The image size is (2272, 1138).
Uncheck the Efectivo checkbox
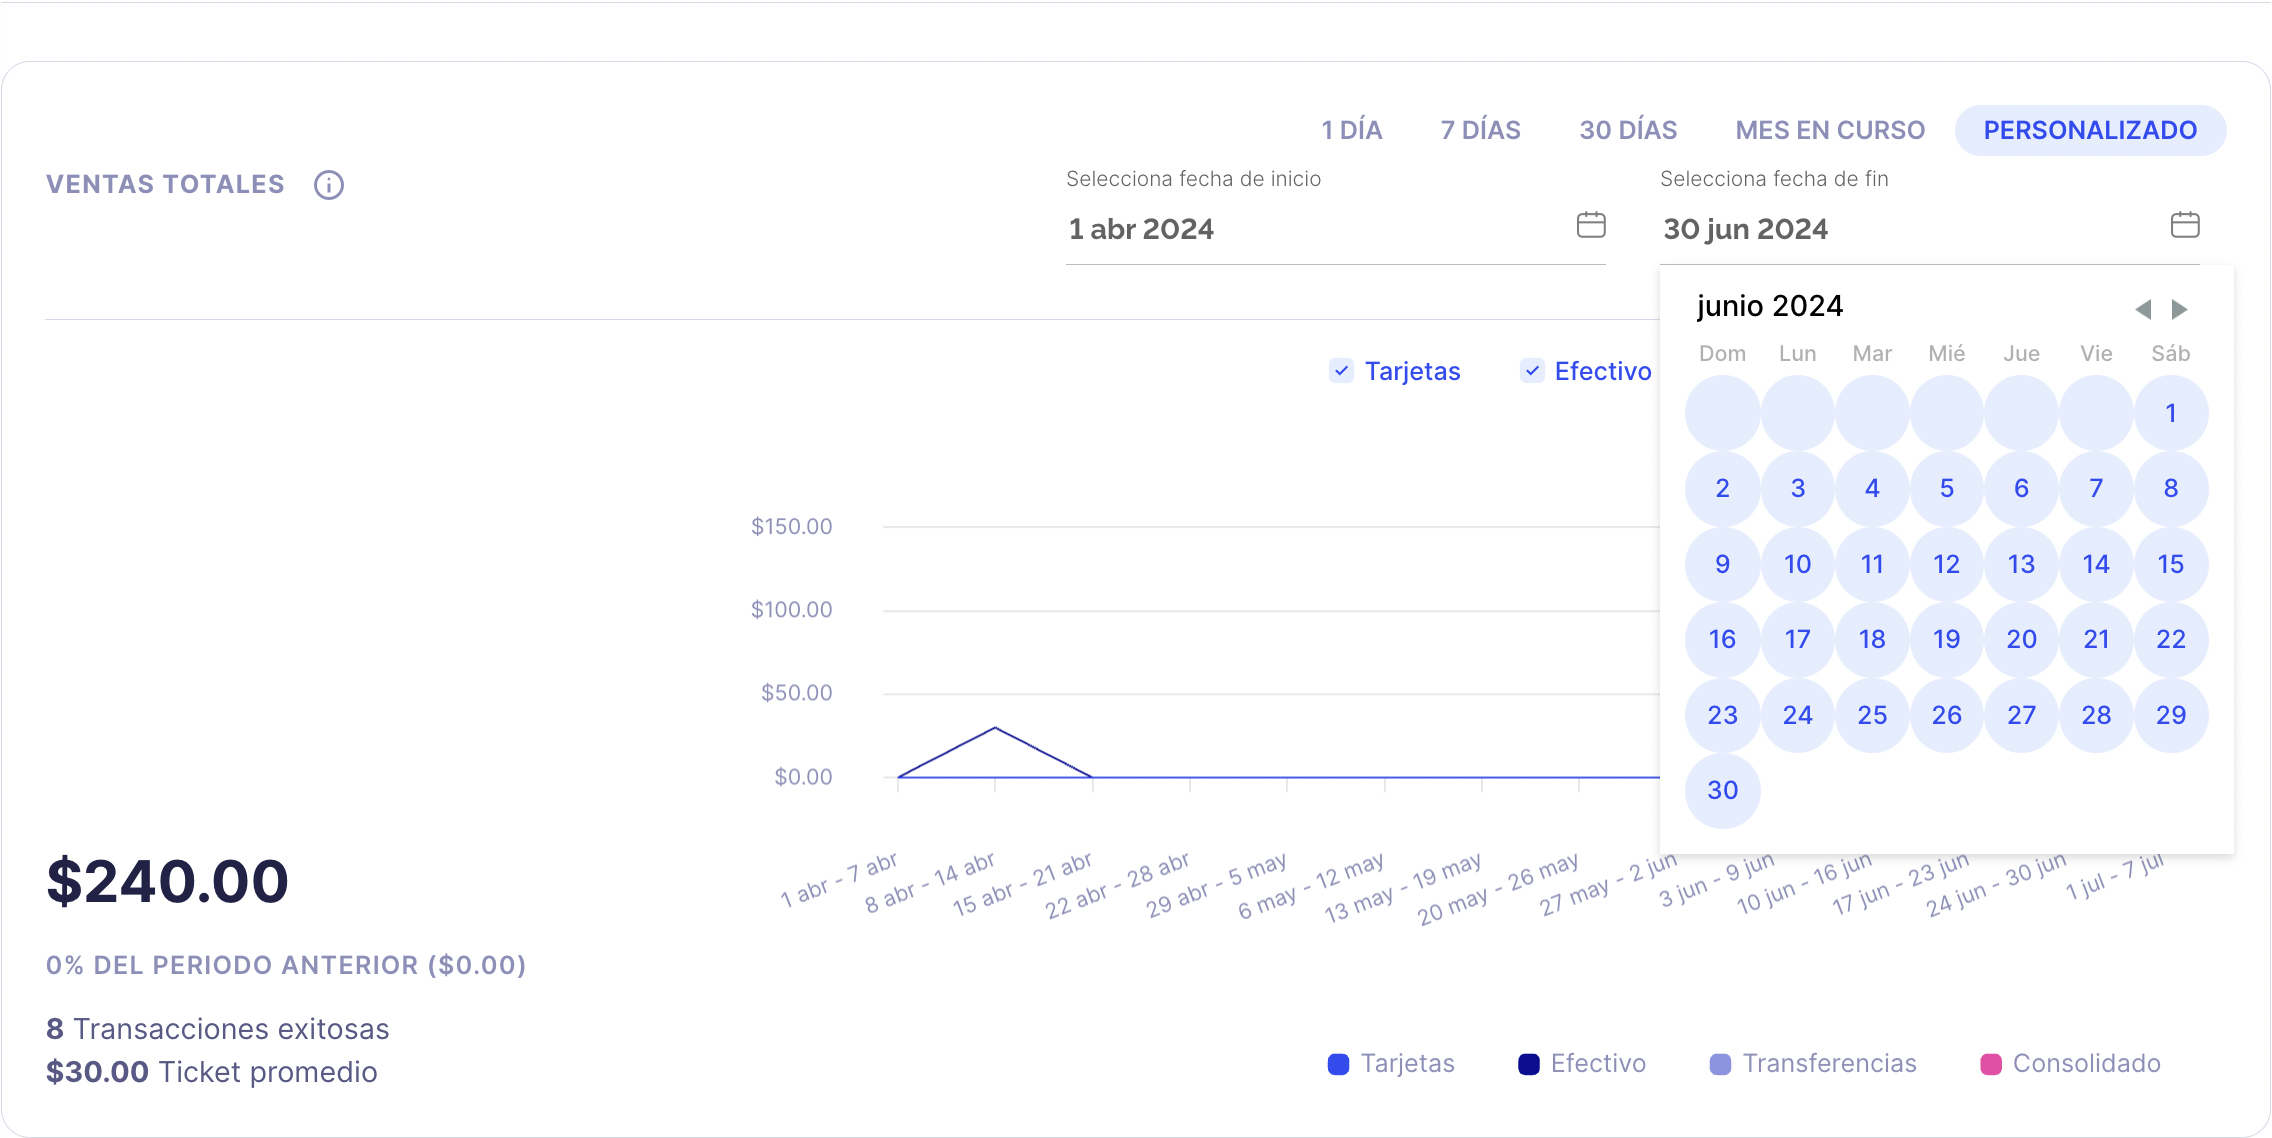(1532, 371)
